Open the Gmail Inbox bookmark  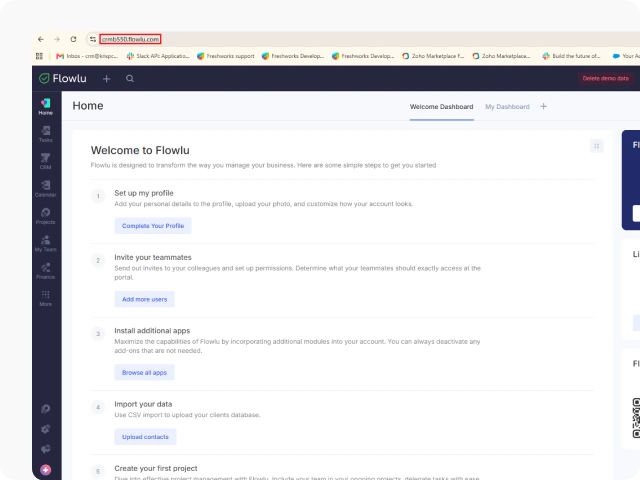(87, 56)
